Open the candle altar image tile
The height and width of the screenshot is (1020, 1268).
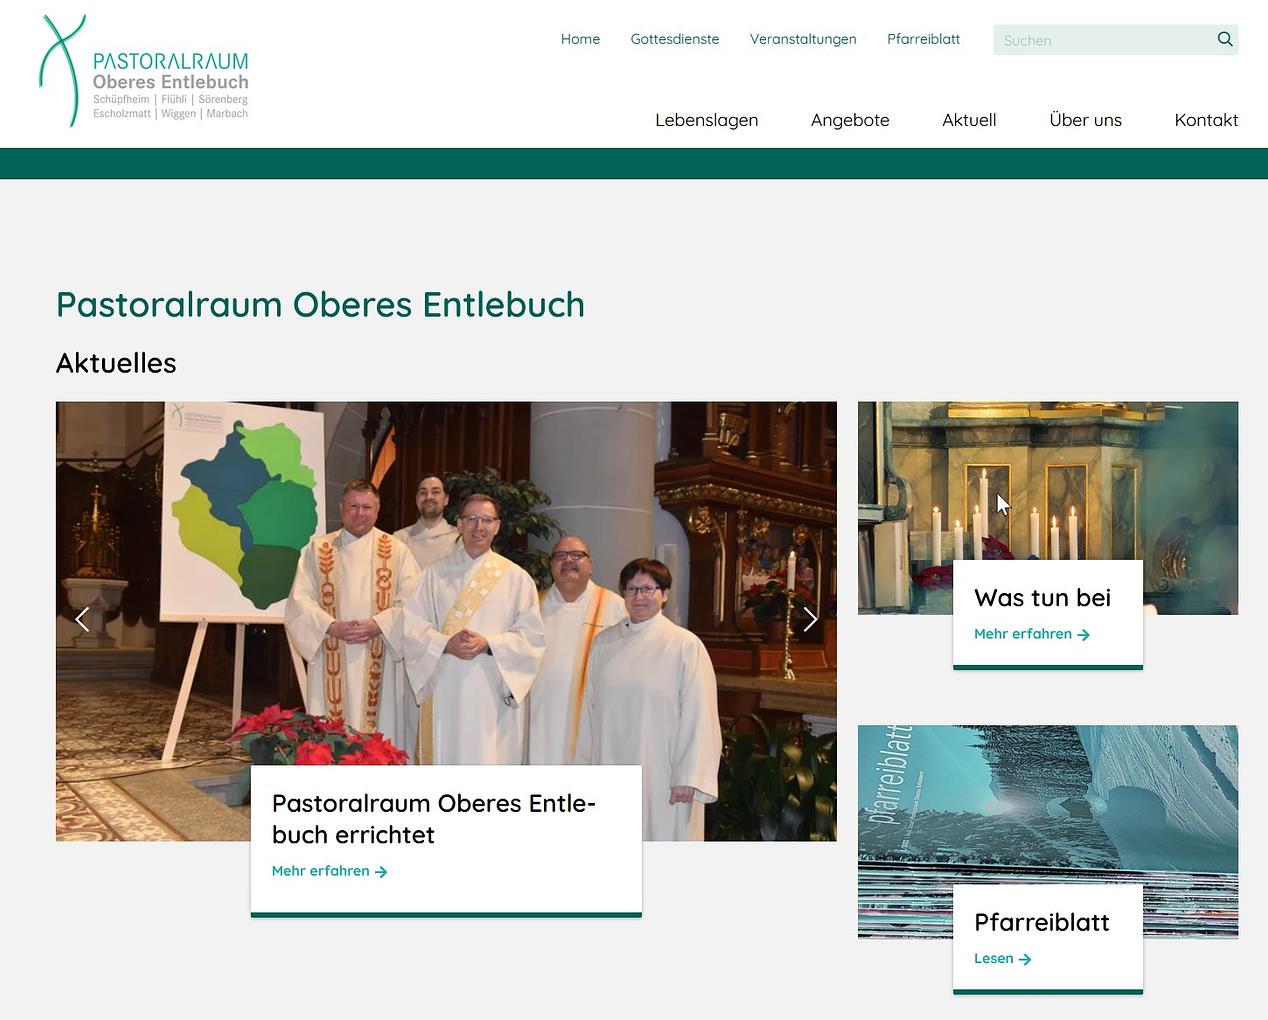click(x=1047, y=480)
